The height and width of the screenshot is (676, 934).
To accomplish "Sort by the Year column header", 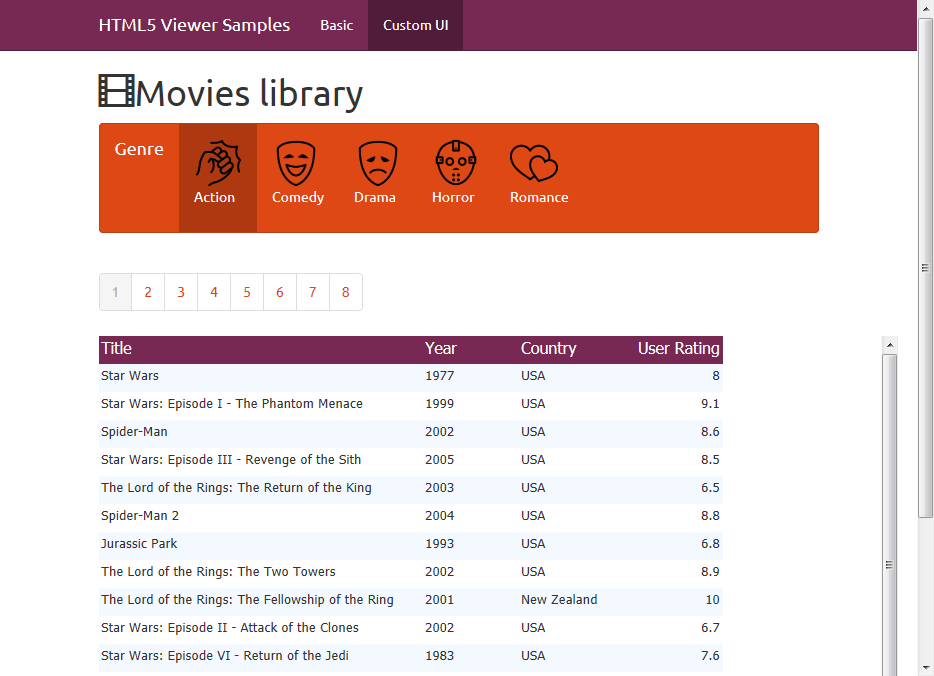I will point(440,348).
